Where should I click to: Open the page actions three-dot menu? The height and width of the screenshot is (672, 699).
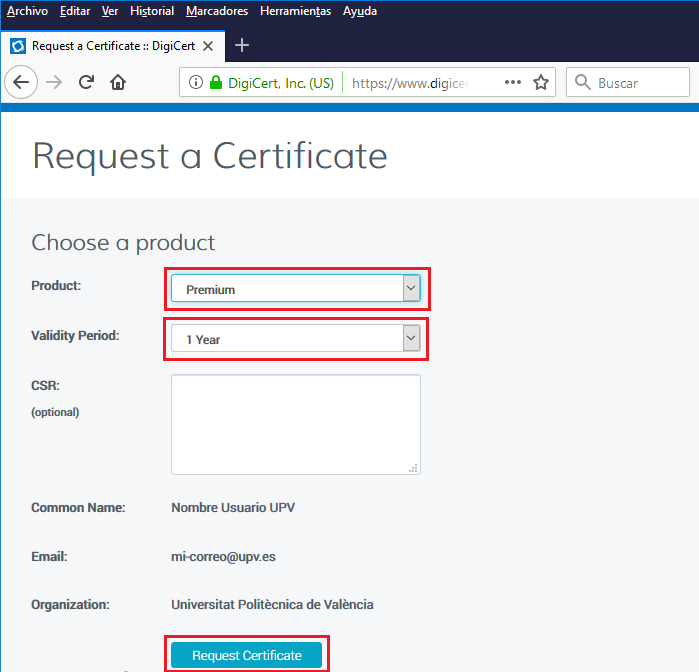point(513,83)
